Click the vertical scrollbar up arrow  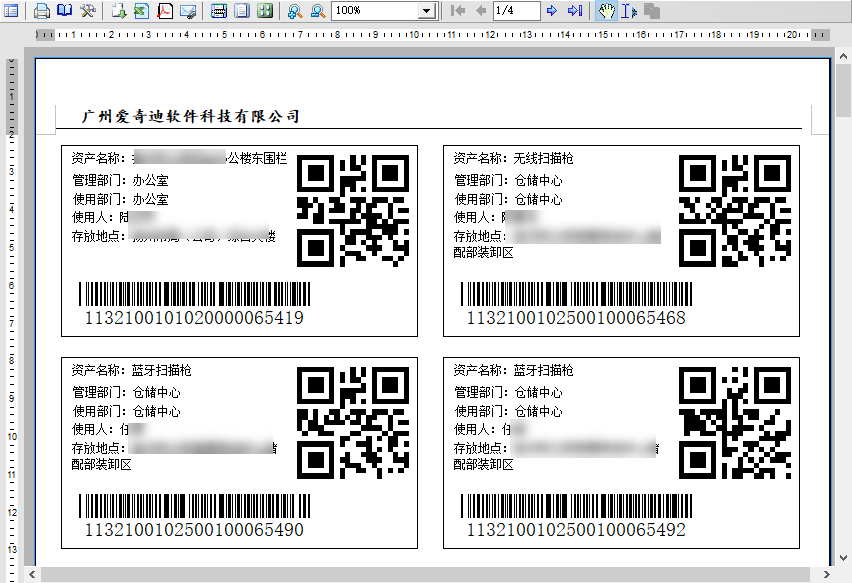pos(843,56)
